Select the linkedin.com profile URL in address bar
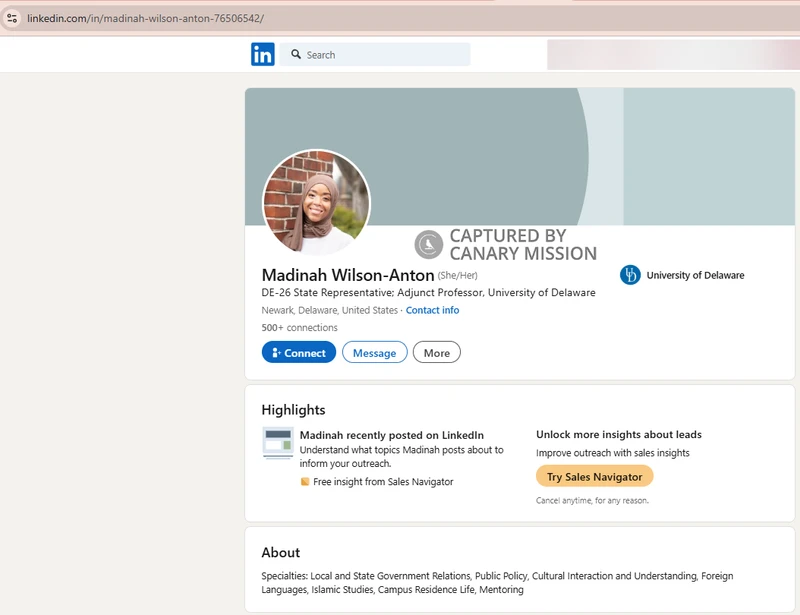Image resolution: width=800 pixels, height=615 pixels. click(145, 18)
